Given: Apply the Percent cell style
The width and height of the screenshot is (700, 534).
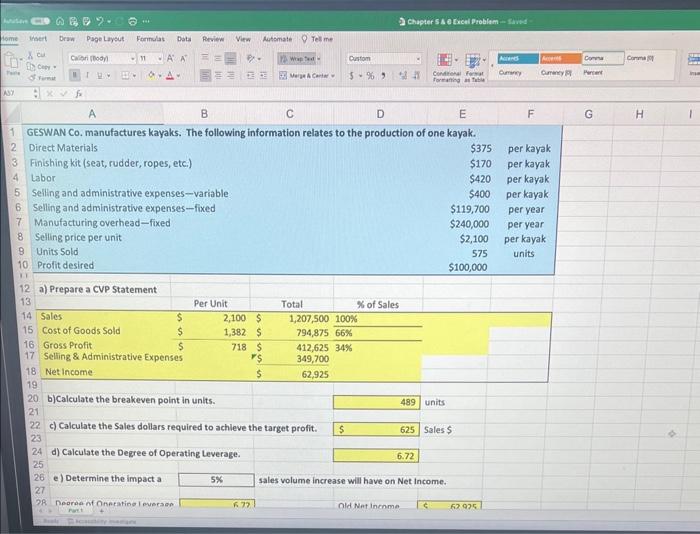Looking at the screenshot, I should 593,72.
